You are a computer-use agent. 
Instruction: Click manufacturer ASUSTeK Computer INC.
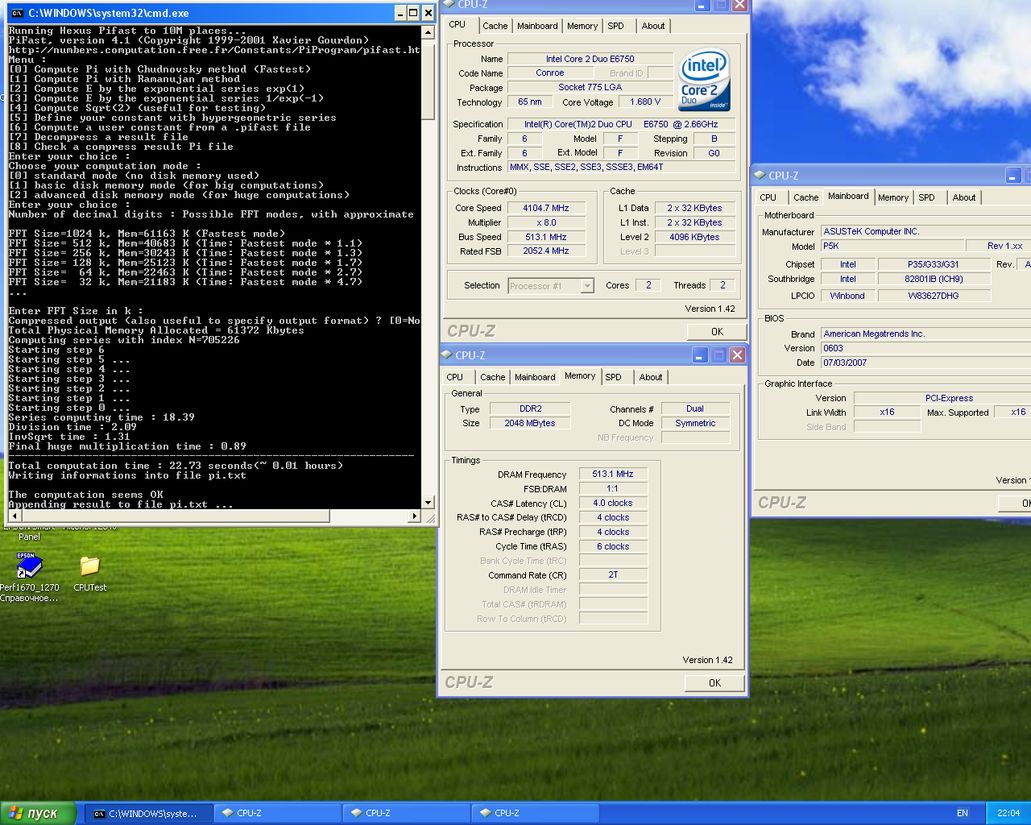926,231
